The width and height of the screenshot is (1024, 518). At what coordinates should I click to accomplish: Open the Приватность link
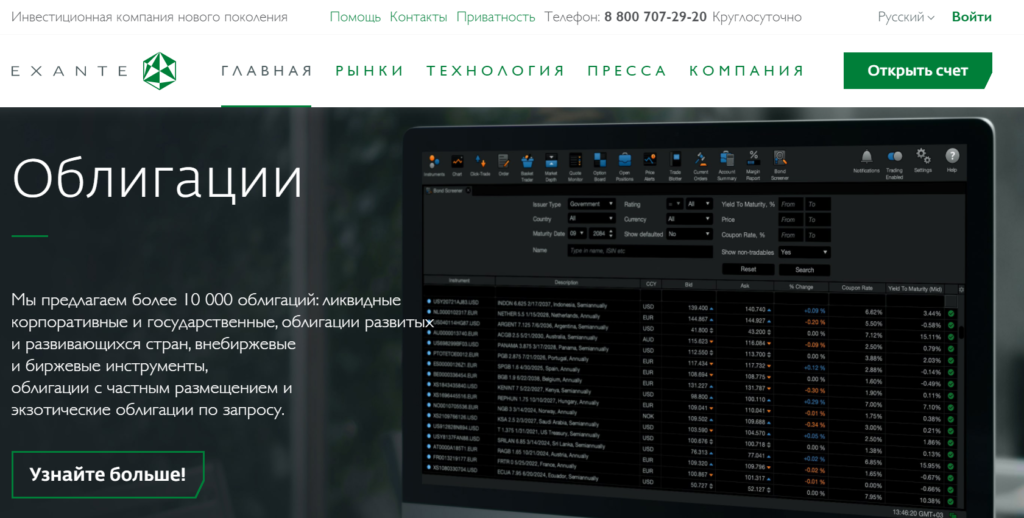(x=496, y=17)
